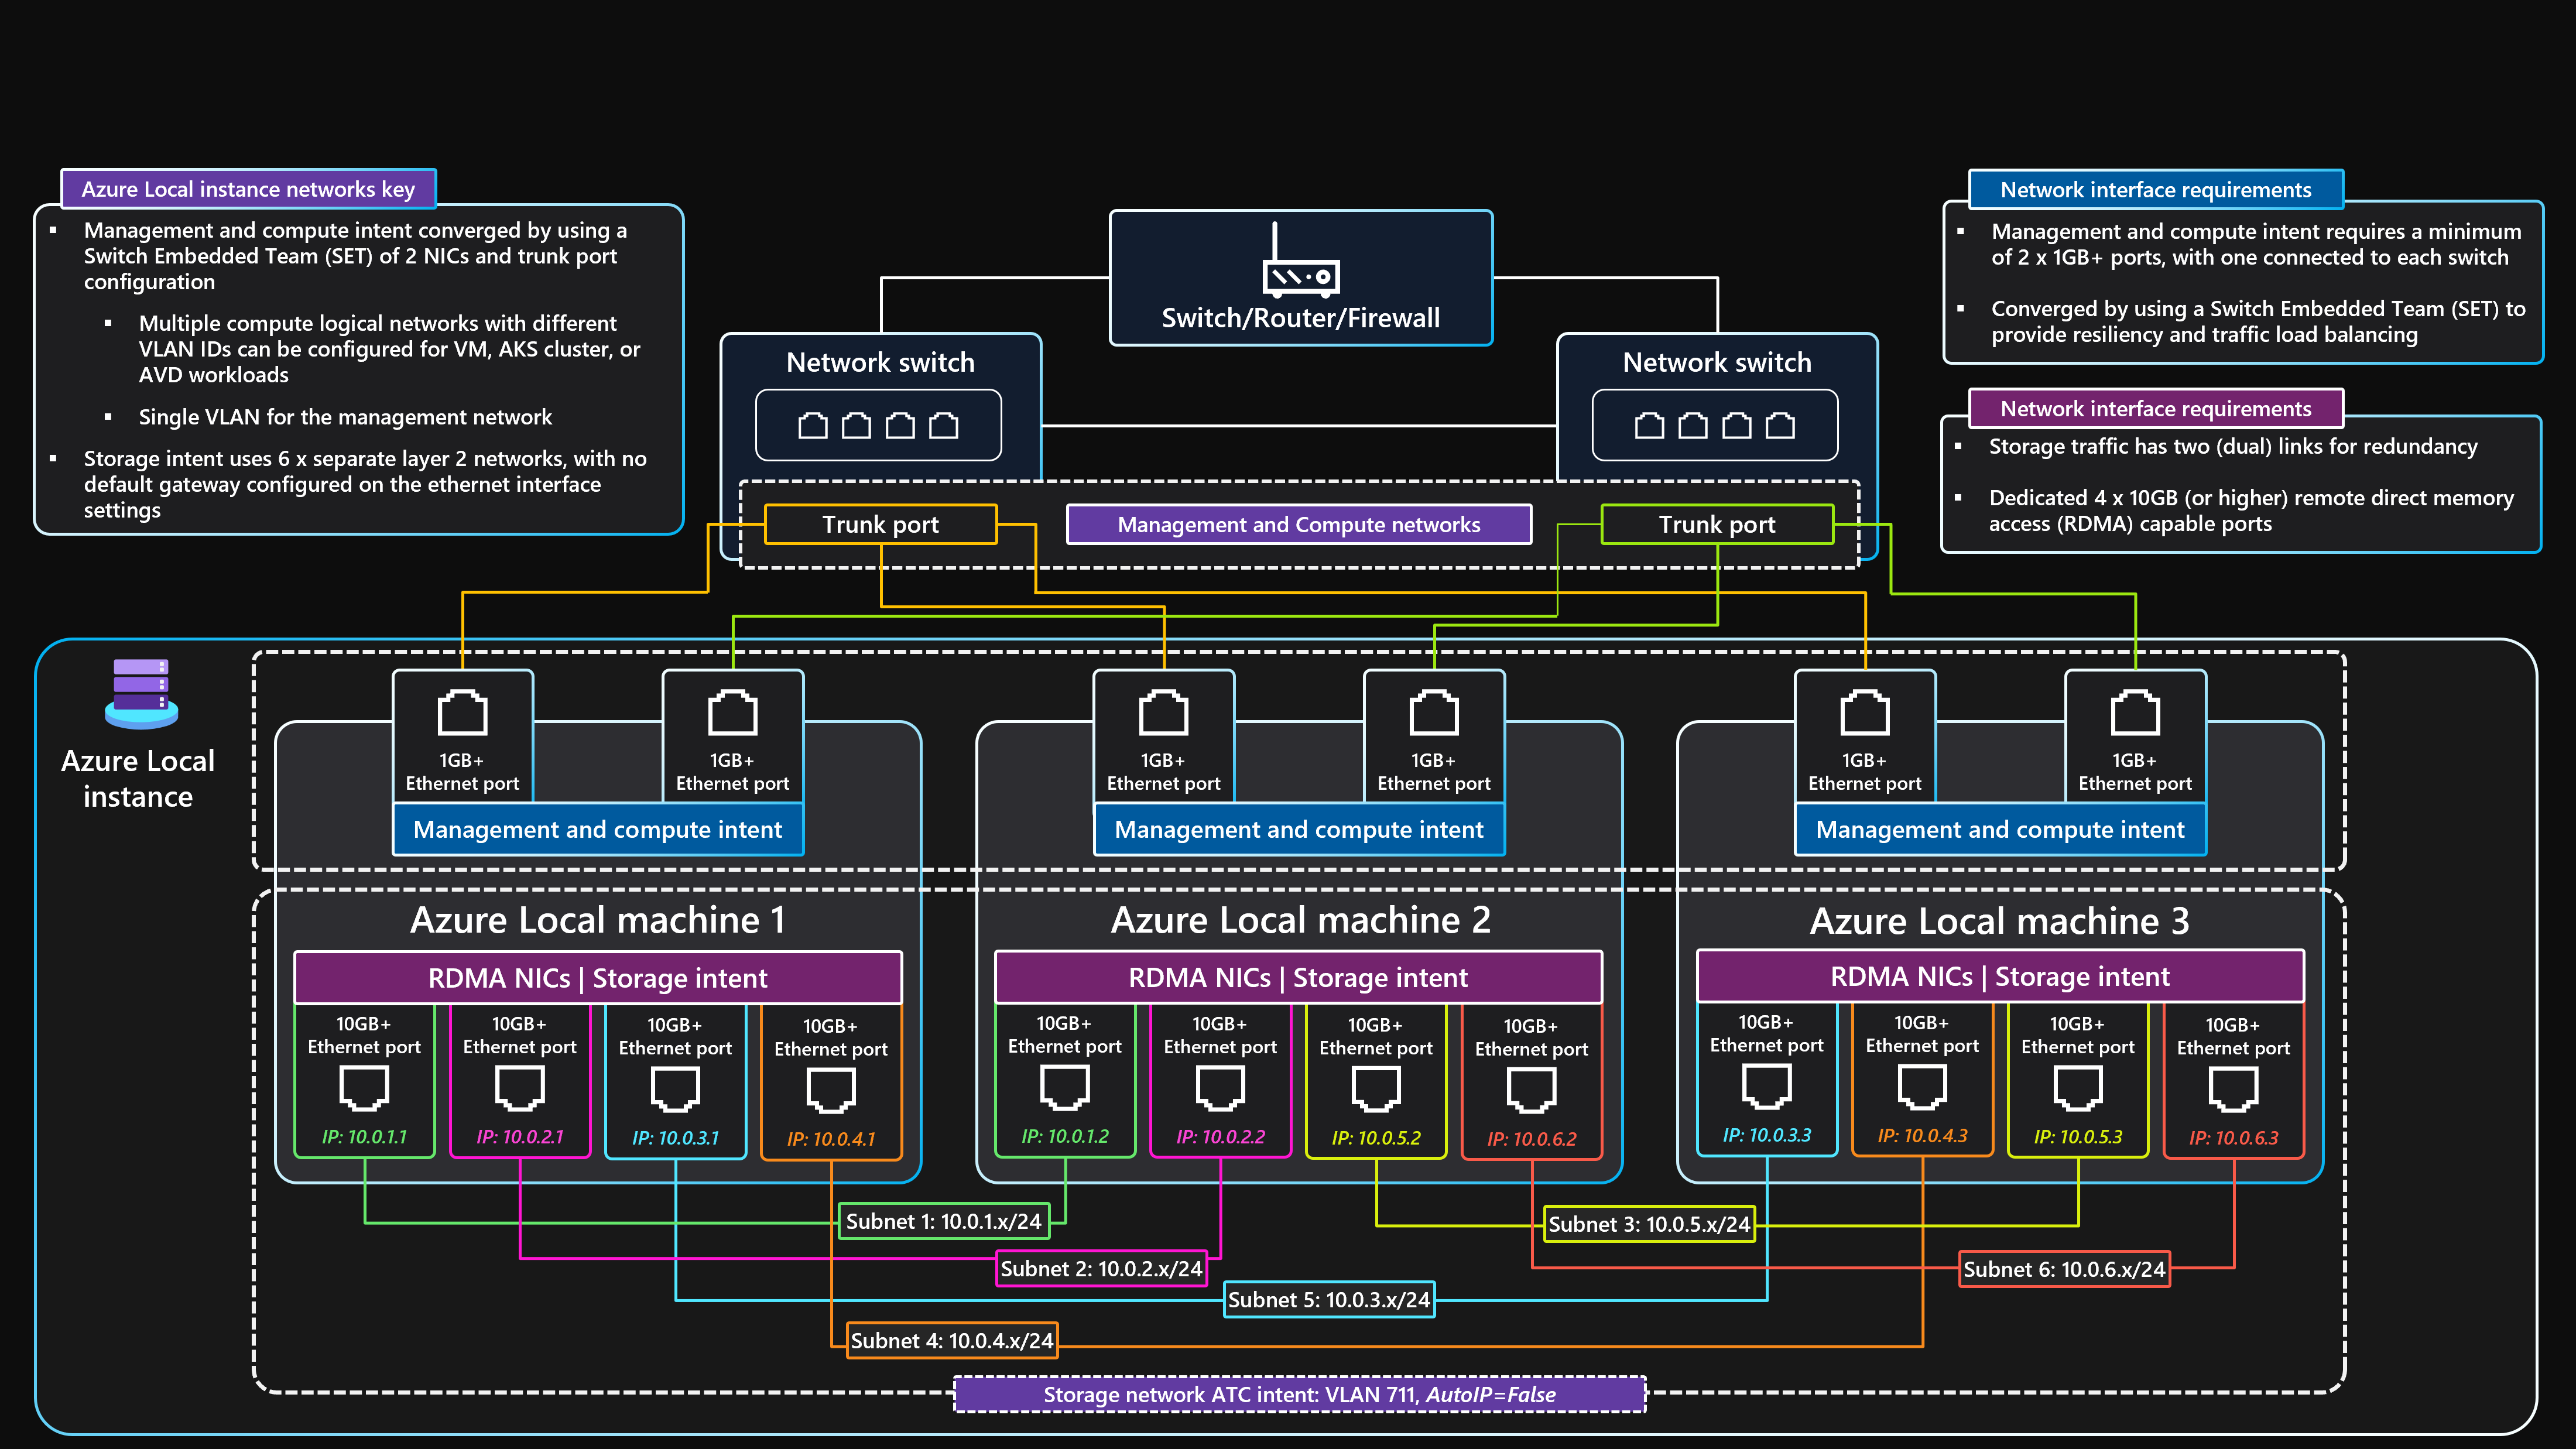The height and width of the screenshot is (1449, 2576).
Task: Click the left Trunk port button
Action: point(880,524)
